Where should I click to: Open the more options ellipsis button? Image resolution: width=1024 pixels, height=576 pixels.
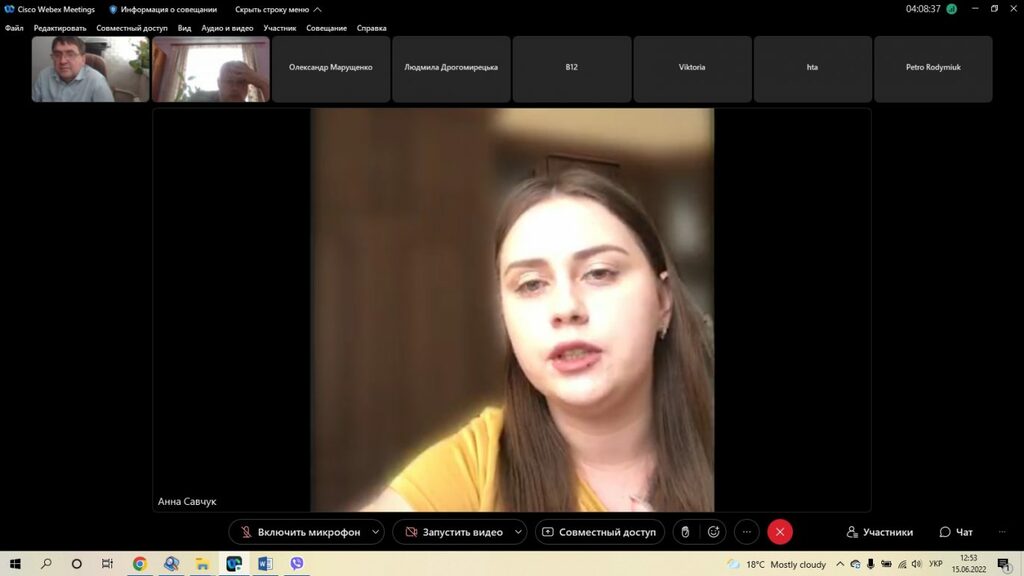click(746, 532)
